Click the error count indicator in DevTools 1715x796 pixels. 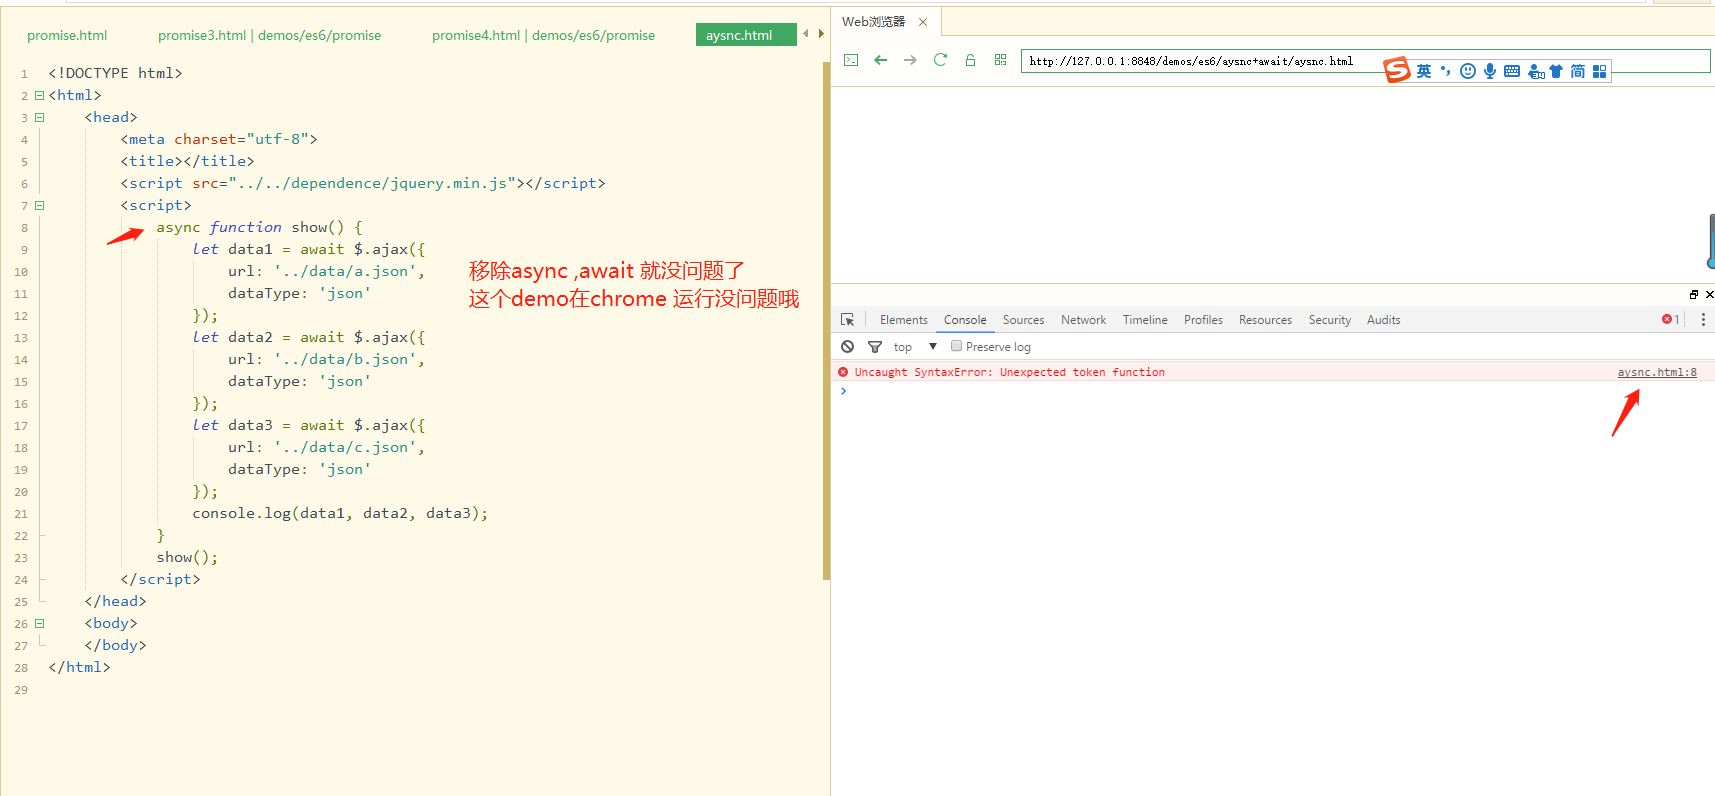click(1670, 319)
